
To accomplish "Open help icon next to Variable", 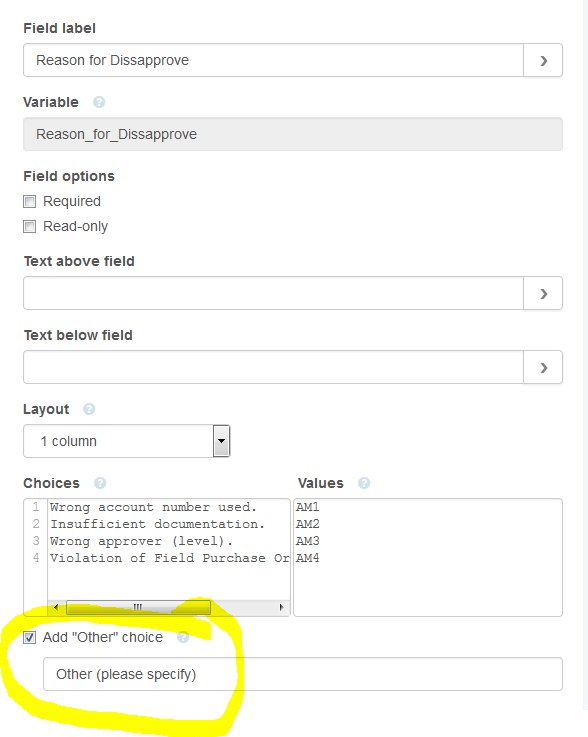I will pyautogui.click(x=99, y=102).
